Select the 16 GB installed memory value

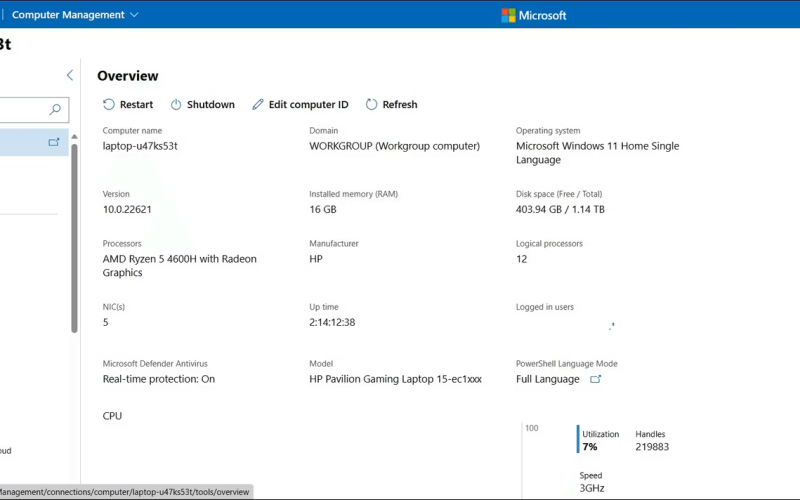point(322,209)
